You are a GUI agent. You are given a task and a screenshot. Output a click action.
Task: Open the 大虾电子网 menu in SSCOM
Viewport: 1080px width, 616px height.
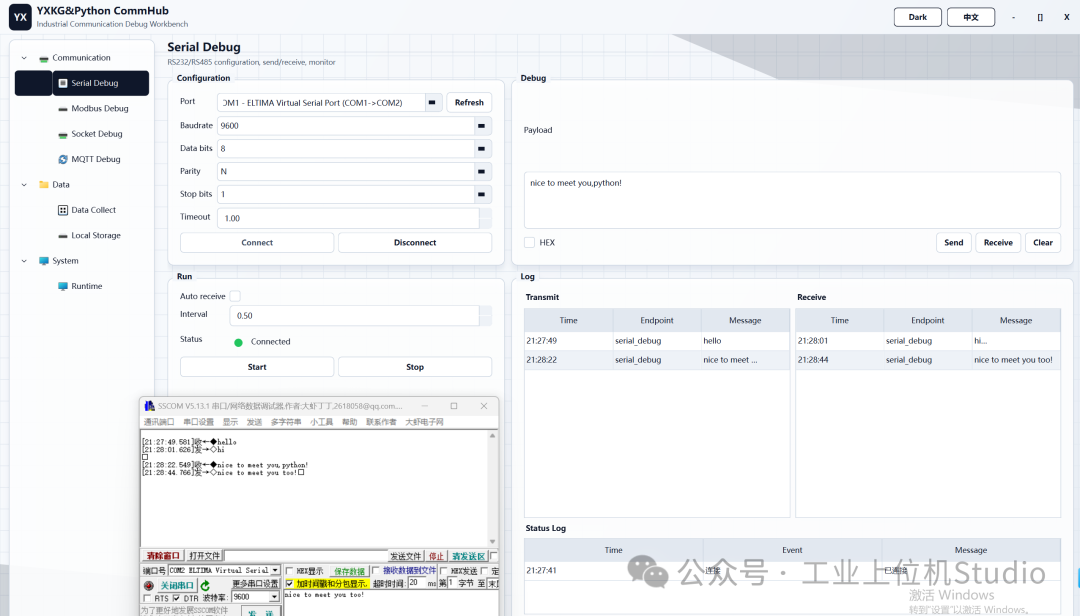pyautogui.click(x=424, y=422)
